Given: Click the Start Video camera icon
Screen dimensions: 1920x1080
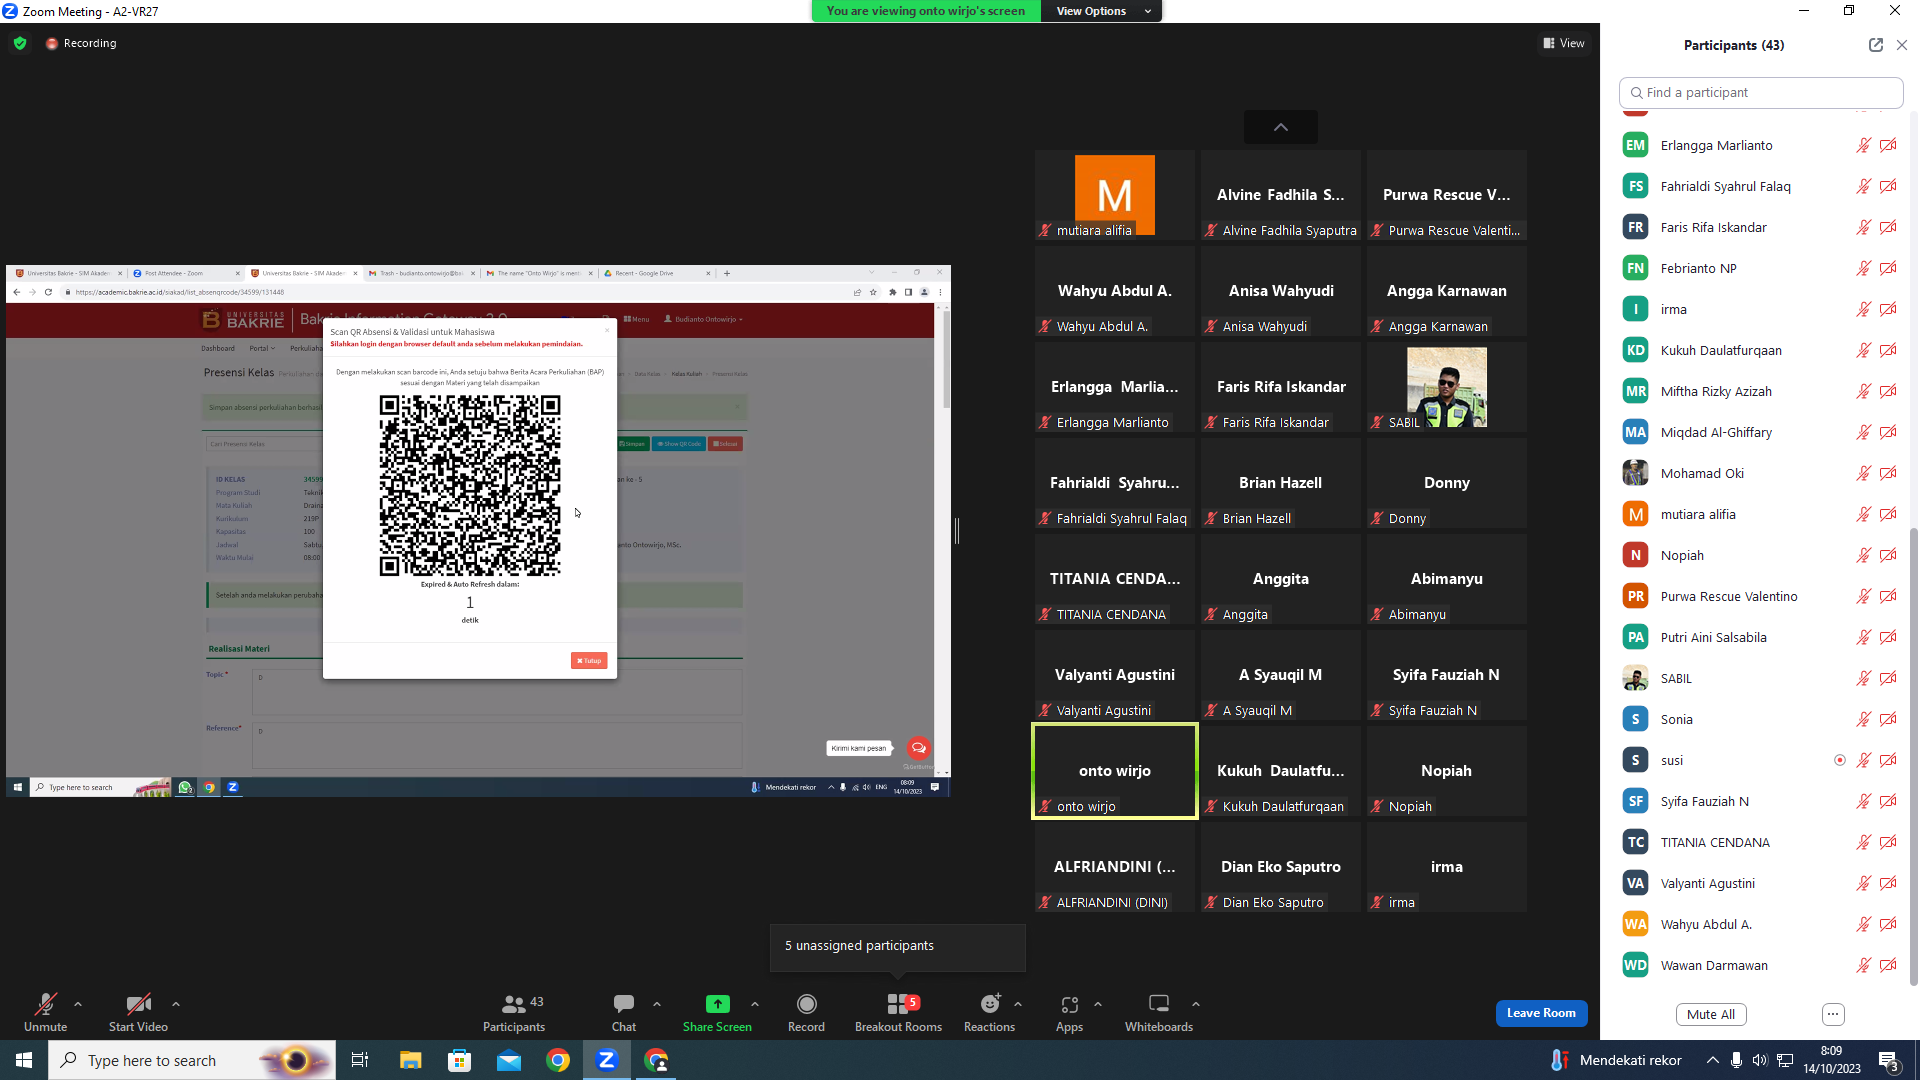Looking at the screenshot, I should [x=138, y=1004].
